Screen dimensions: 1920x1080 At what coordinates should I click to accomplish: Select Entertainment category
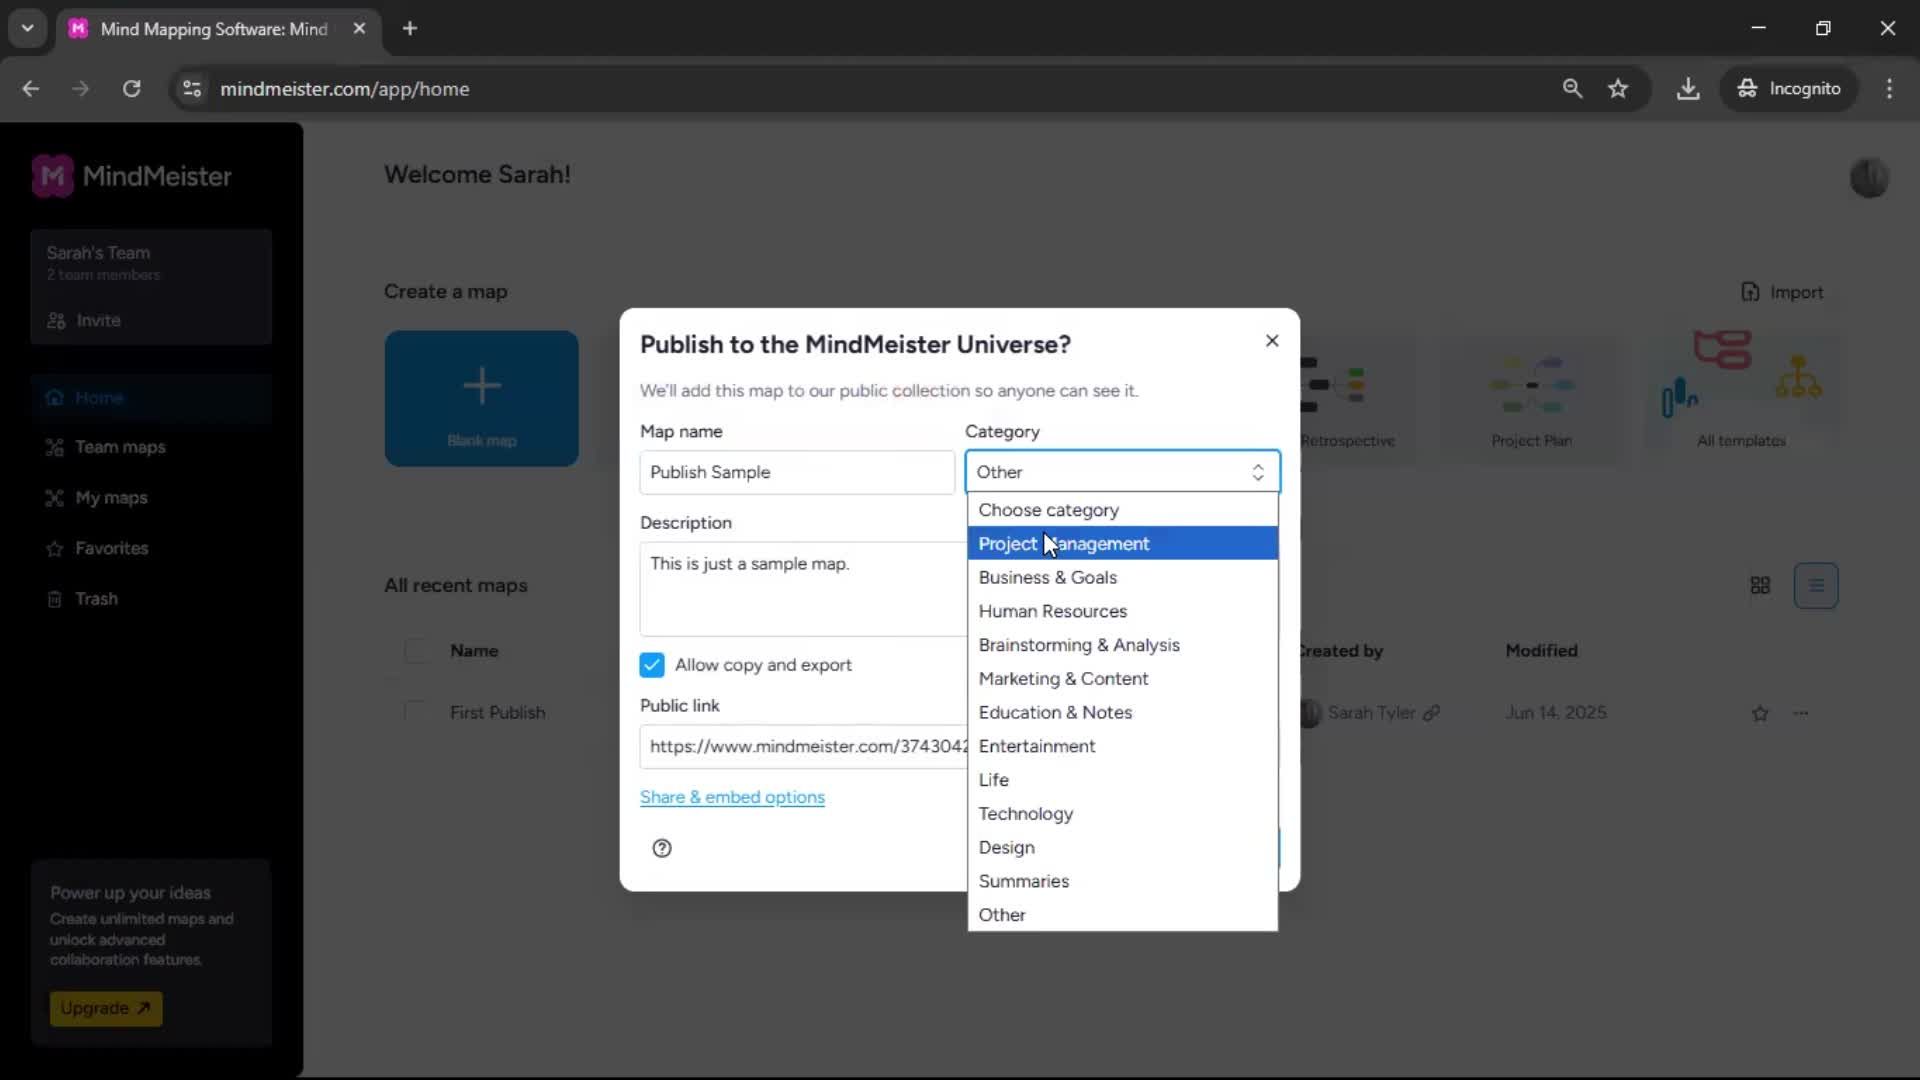point(1122,746)
